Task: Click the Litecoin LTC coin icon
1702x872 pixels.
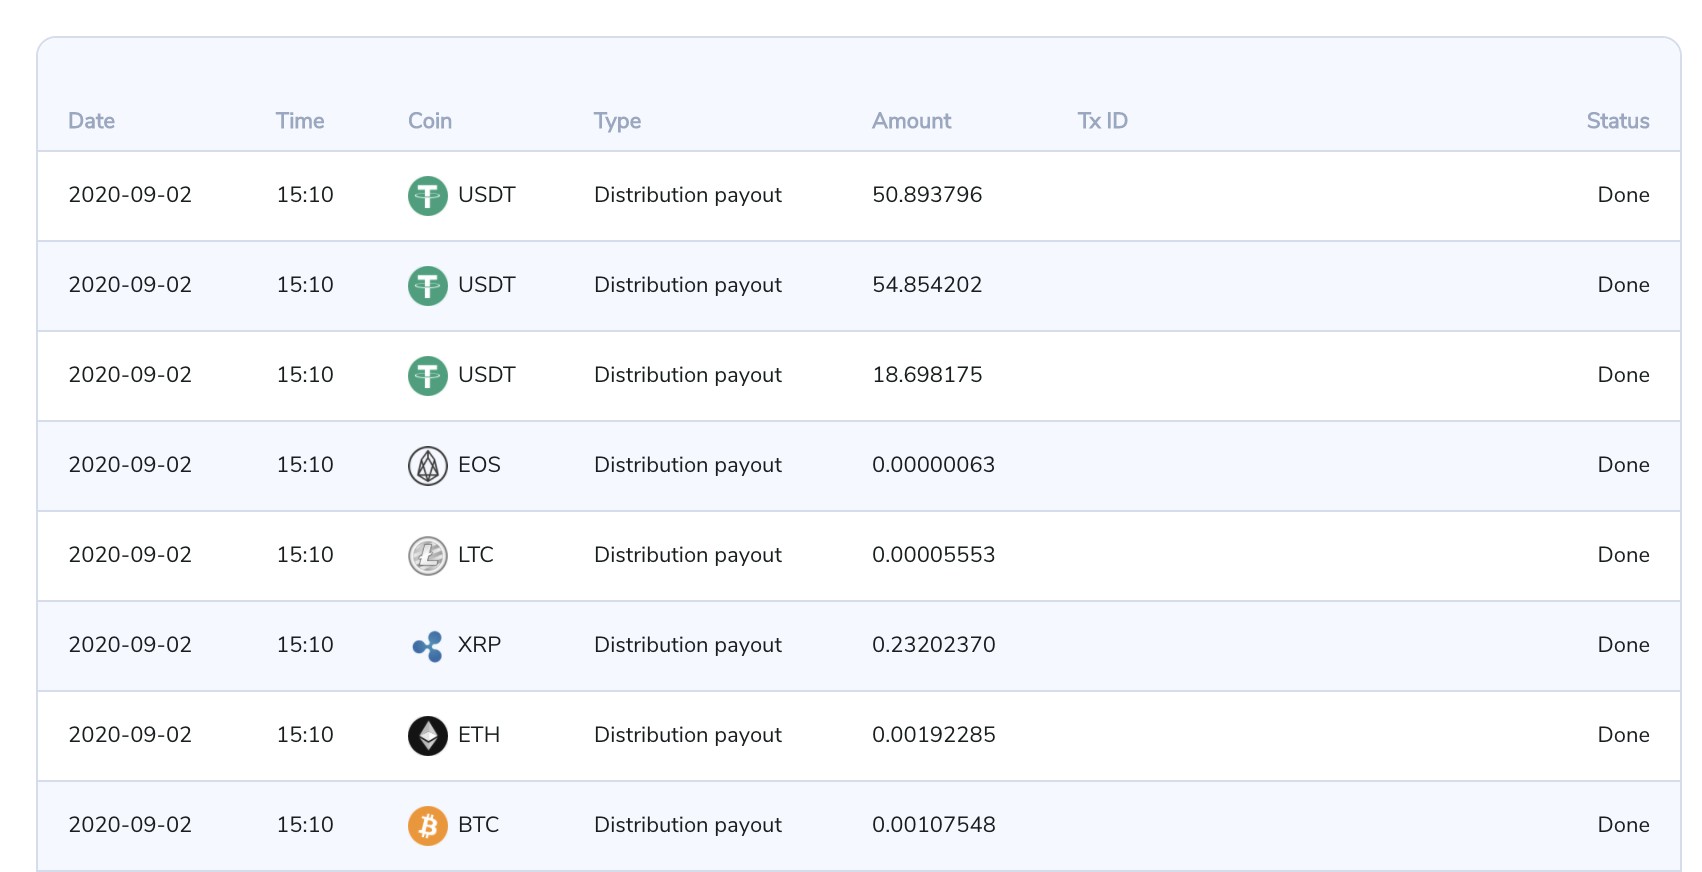Action: click(427, 555)
